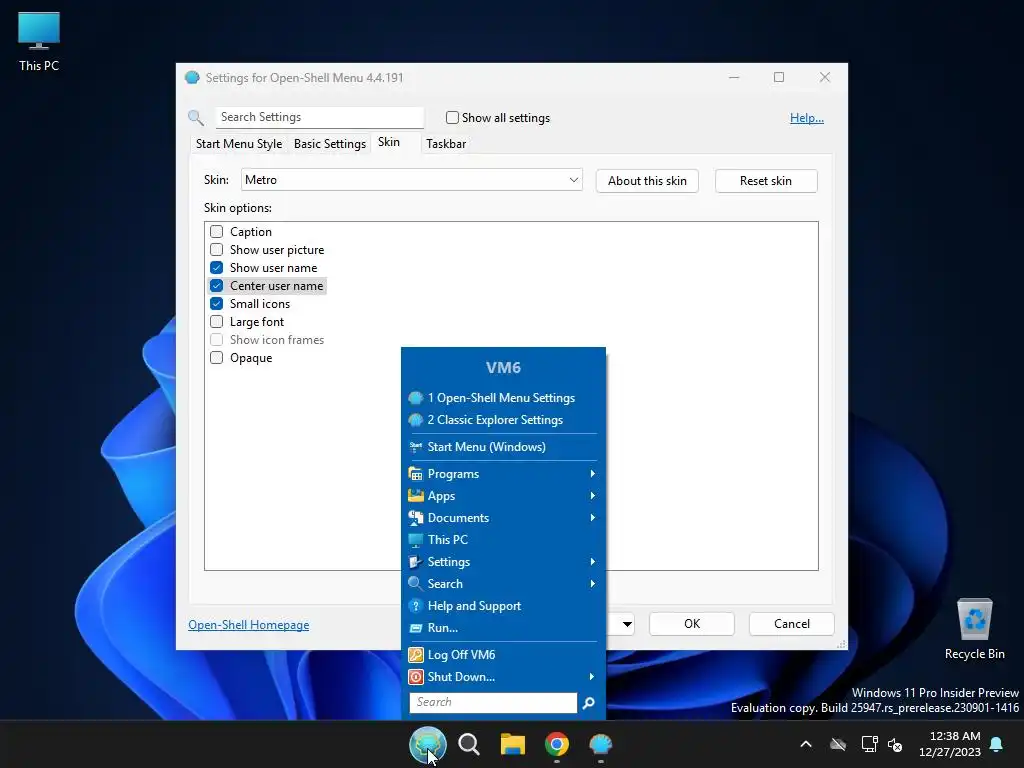Open the Help... link
The width and height of the screenshot is (1024, 768).
coord(807,118)
